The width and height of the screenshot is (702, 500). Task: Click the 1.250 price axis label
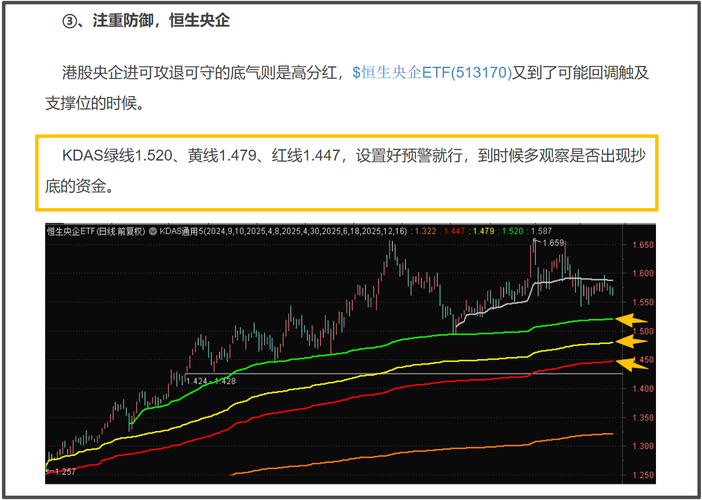pyautogui.click(x=643, y=475)
